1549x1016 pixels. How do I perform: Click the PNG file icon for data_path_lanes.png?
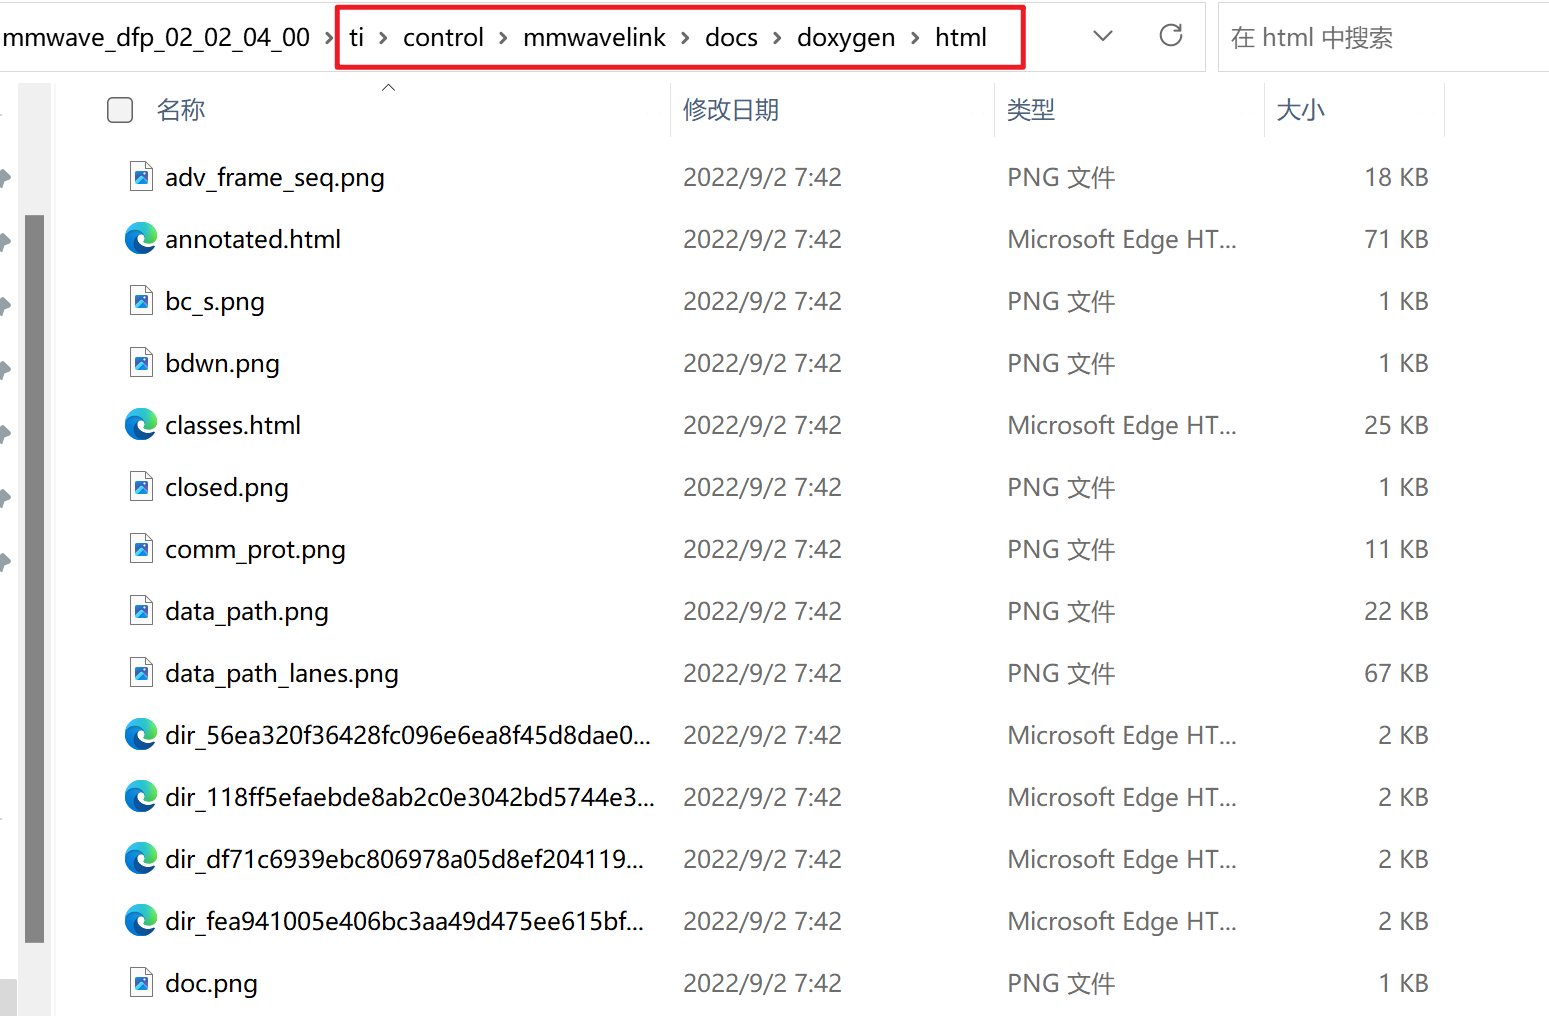(x=141, y=673)
